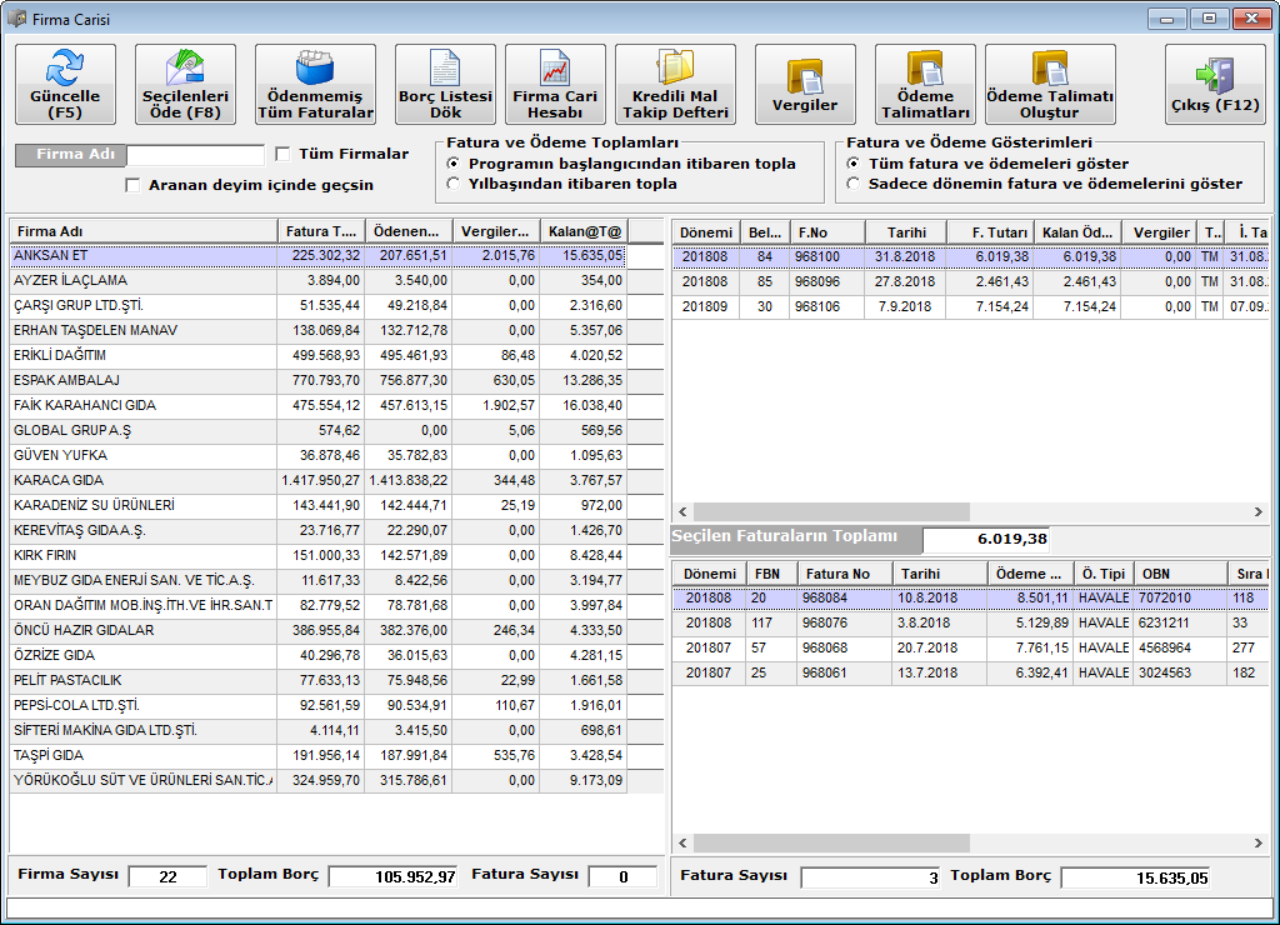1280x925 pixels.
Task: Toggle Aranan deyim içinde geçsin checkbox
Action: coord(133,185)
